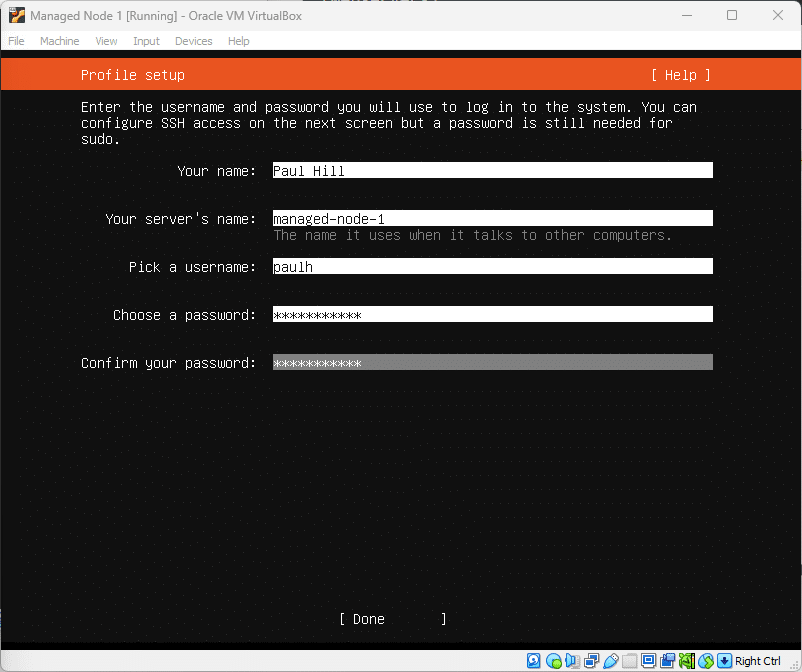Click the Help button in installer header
The height and width of the screenshot is (672, 802).
click(x=680, y=75)
